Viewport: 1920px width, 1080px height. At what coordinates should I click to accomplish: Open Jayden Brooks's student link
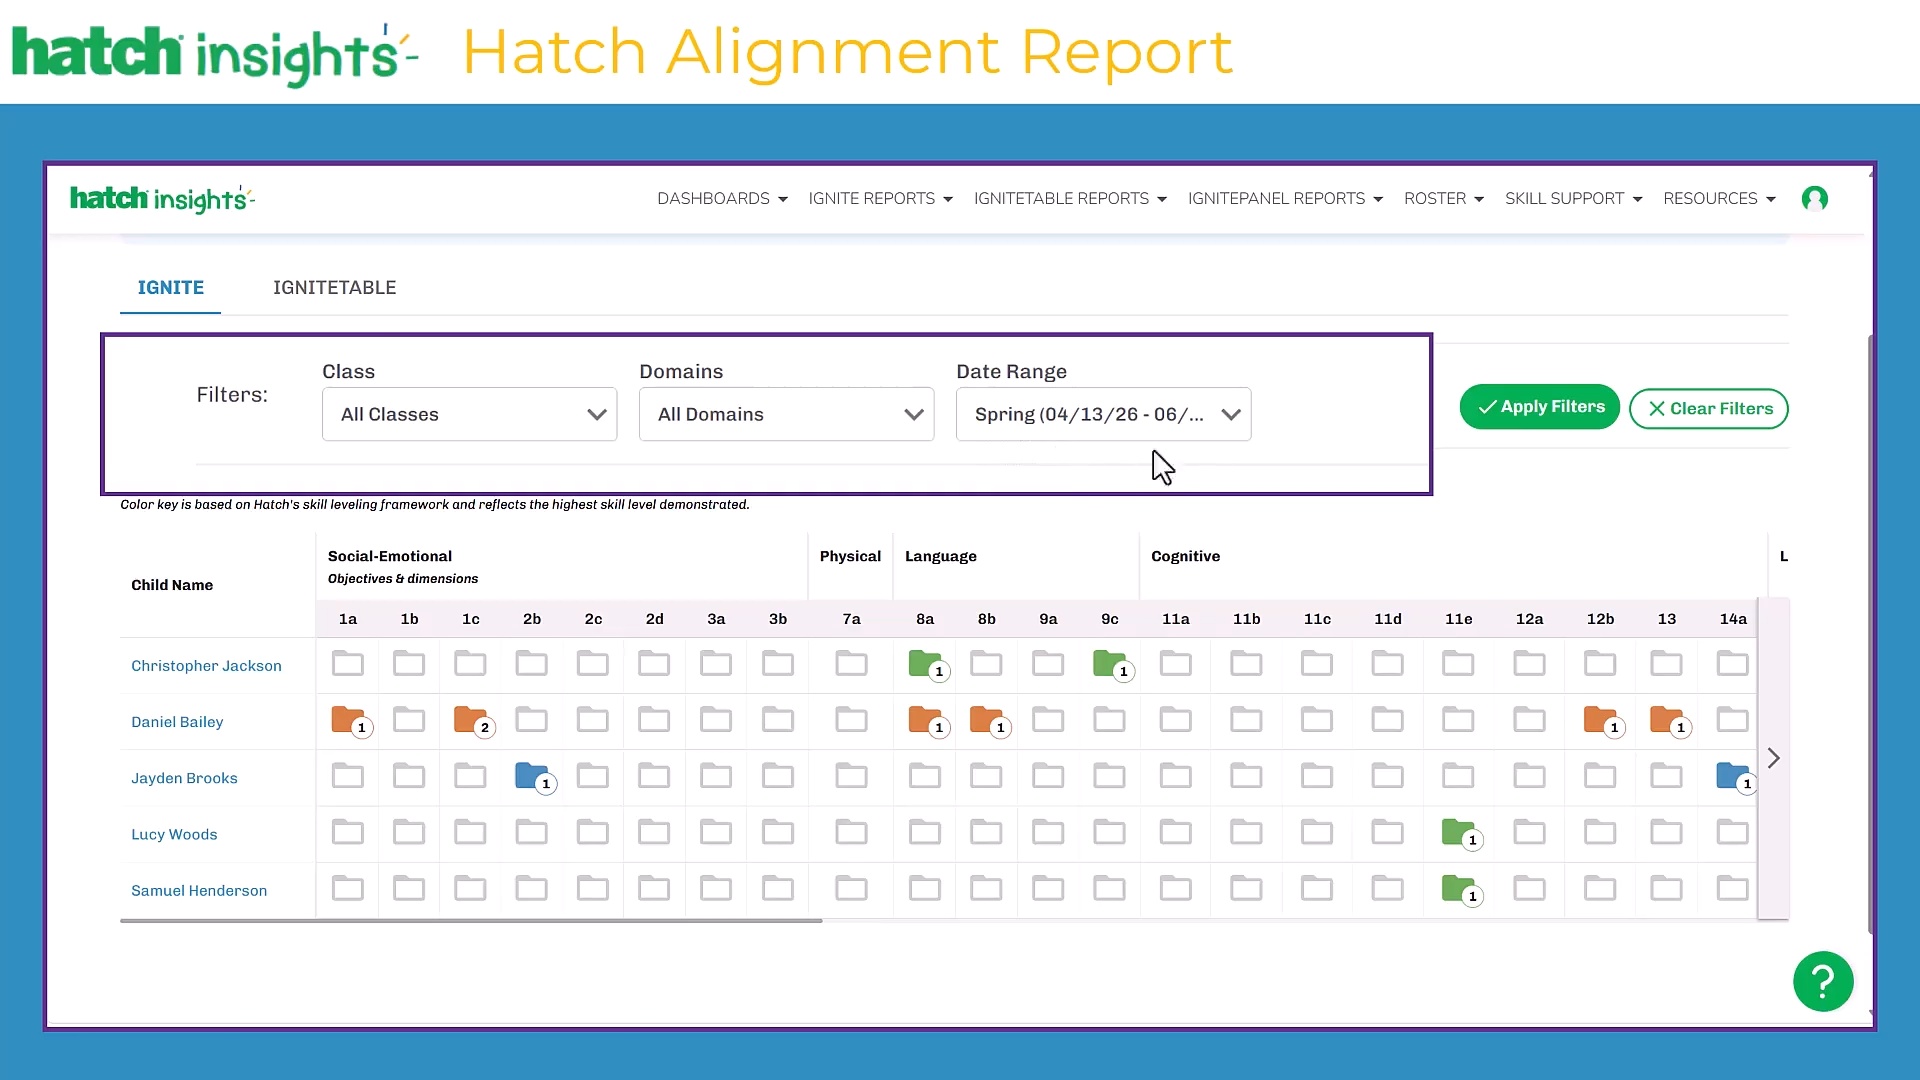184,778
